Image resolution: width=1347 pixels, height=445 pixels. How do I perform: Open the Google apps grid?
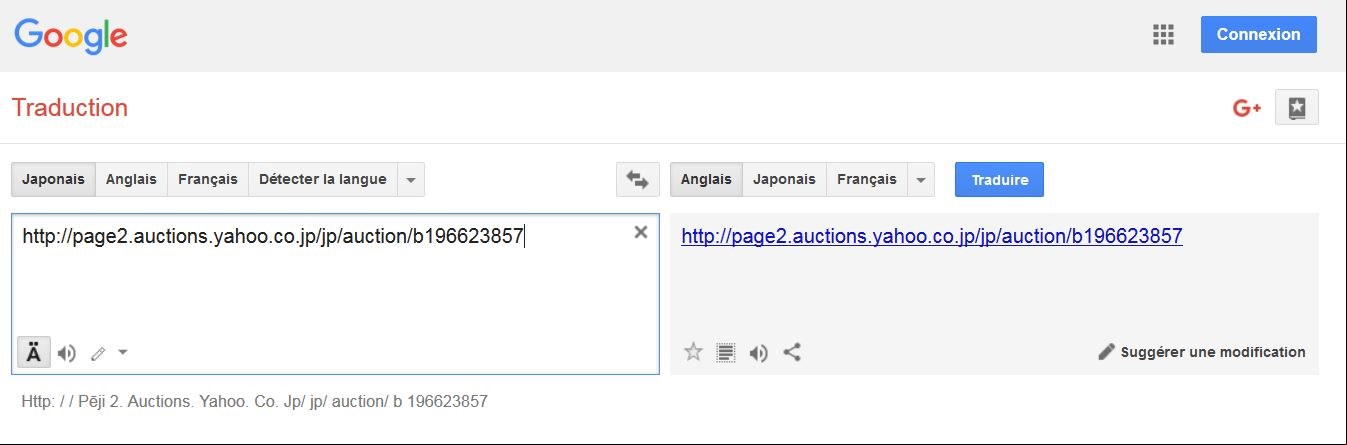pyautogui.click(x=1162, y=35)
